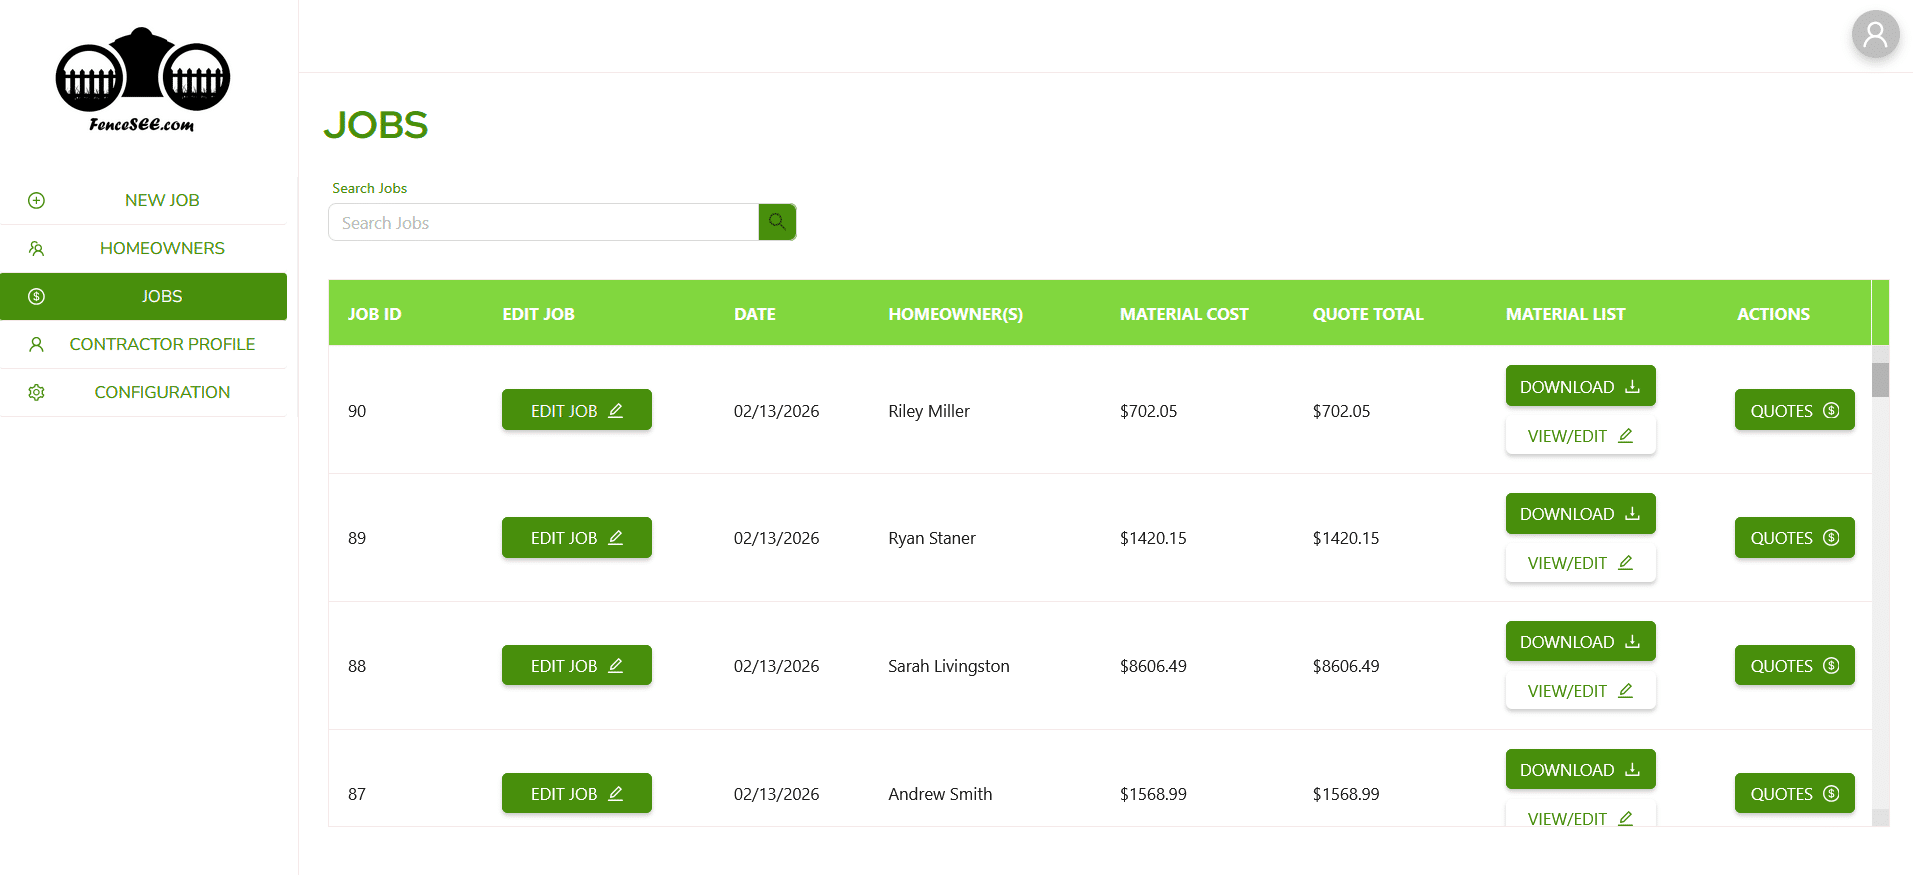Open the New Job menu item

[162, 200]
